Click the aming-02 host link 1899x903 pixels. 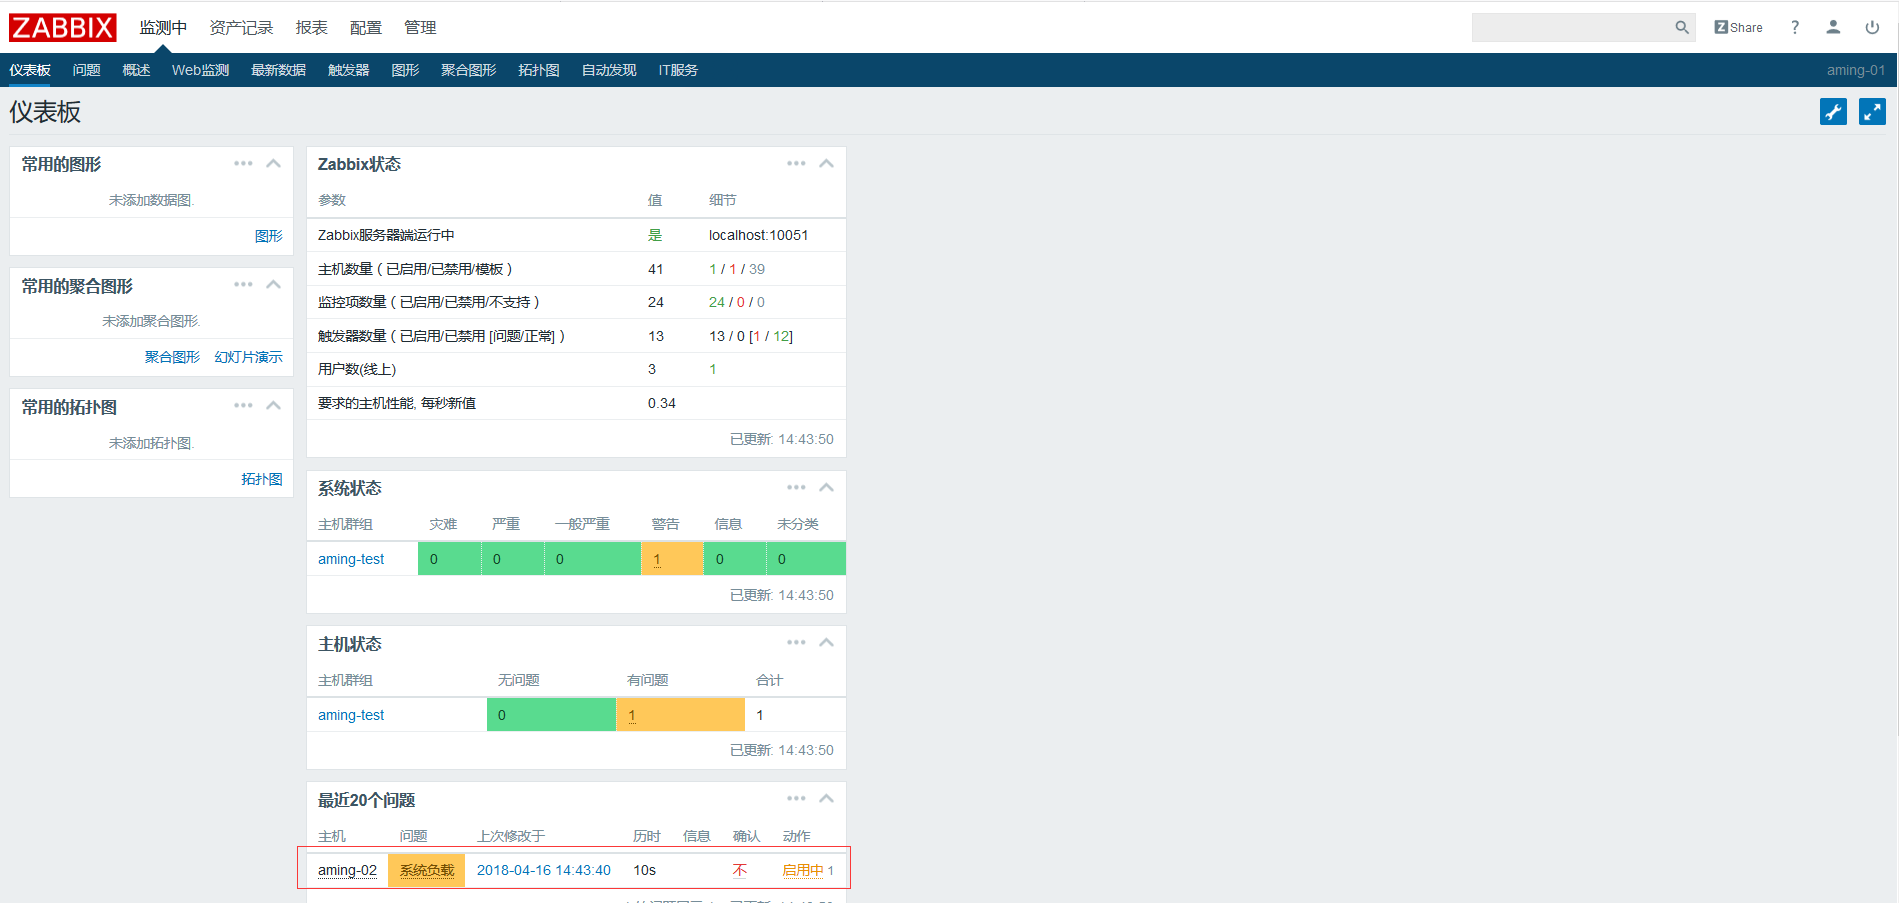[x=347, y=870]
